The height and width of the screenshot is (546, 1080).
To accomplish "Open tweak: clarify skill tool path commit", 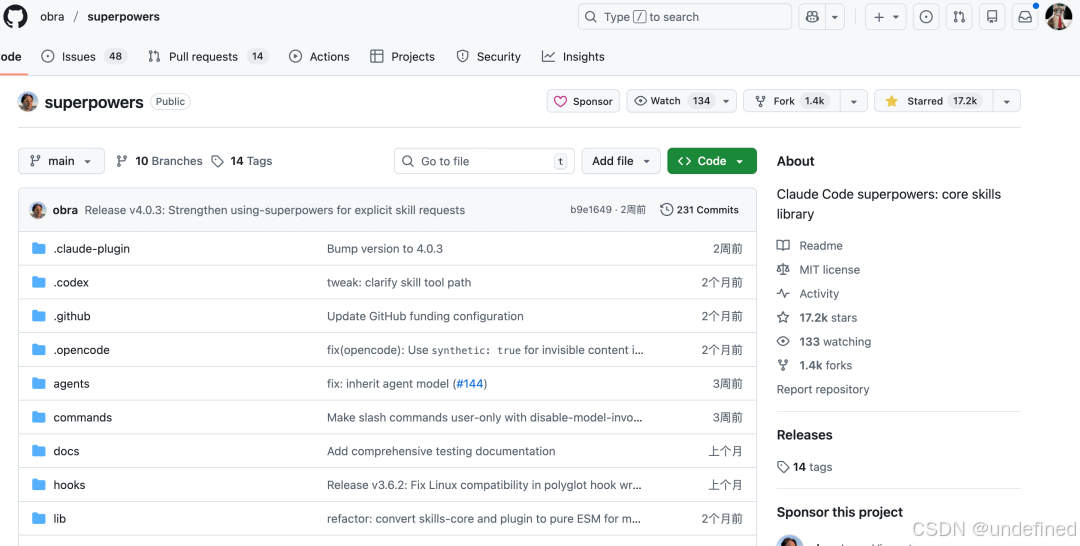I will tap(399, 282).
